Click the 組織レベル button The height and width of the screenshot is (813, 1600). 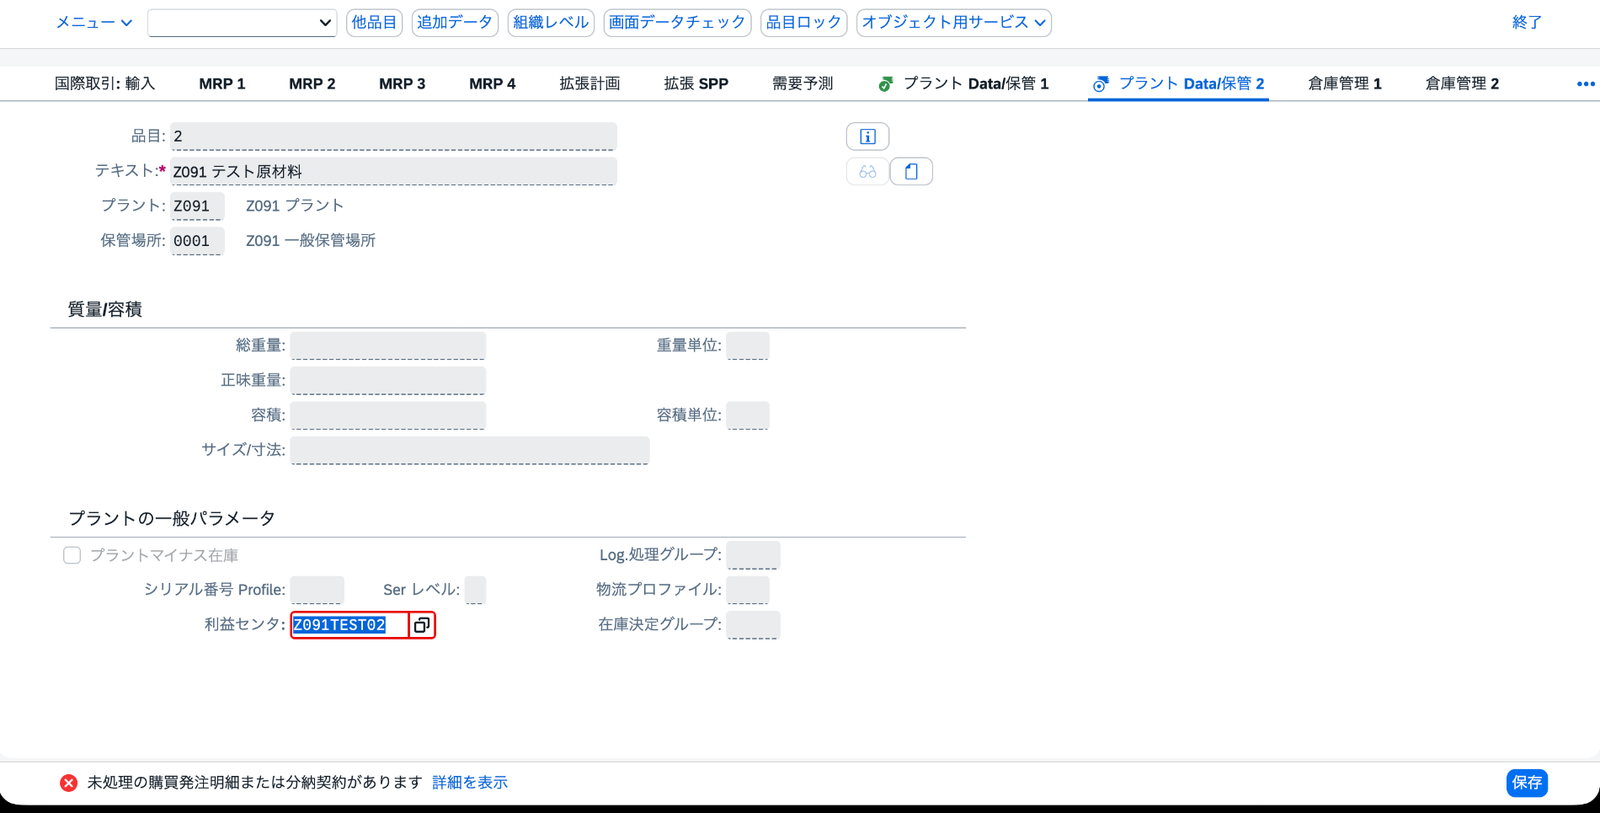click(x=551, y=22)
